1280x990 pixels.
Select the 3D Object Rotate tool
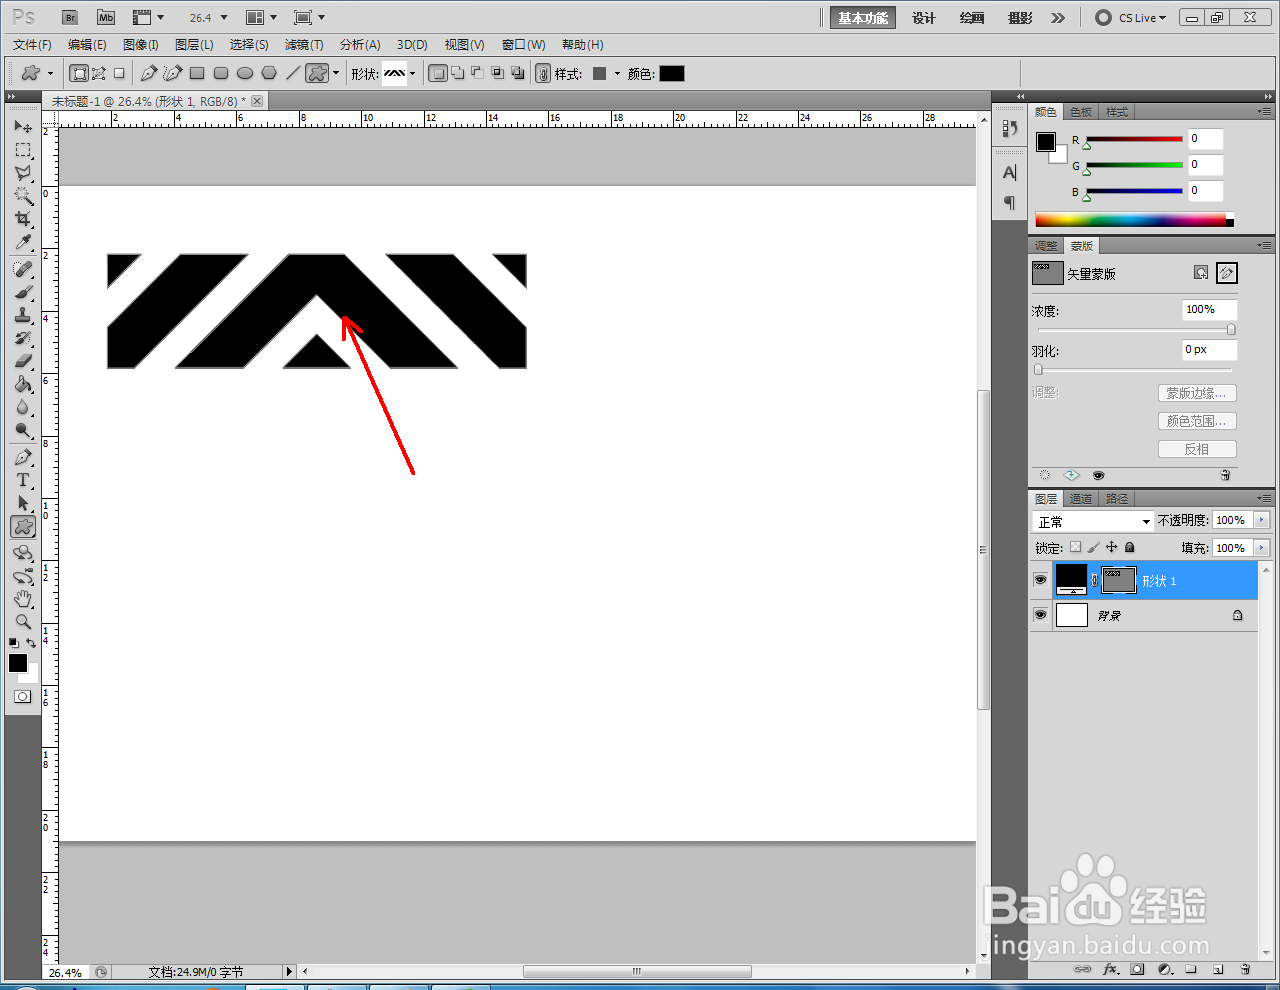23,553
